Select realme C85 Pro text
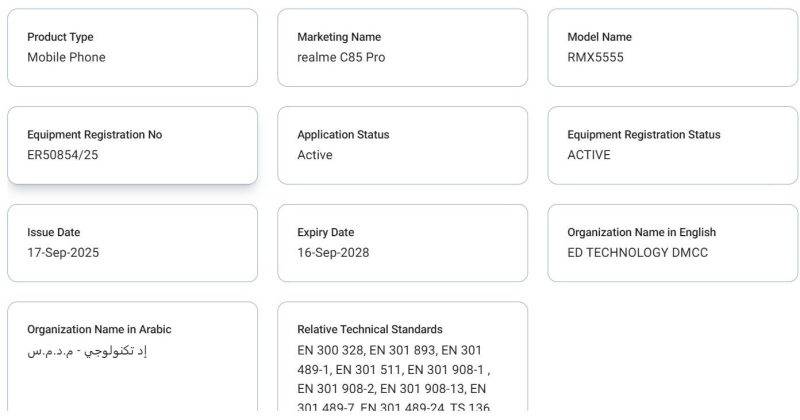Screen dimensions: 800x420 (341, 57)
